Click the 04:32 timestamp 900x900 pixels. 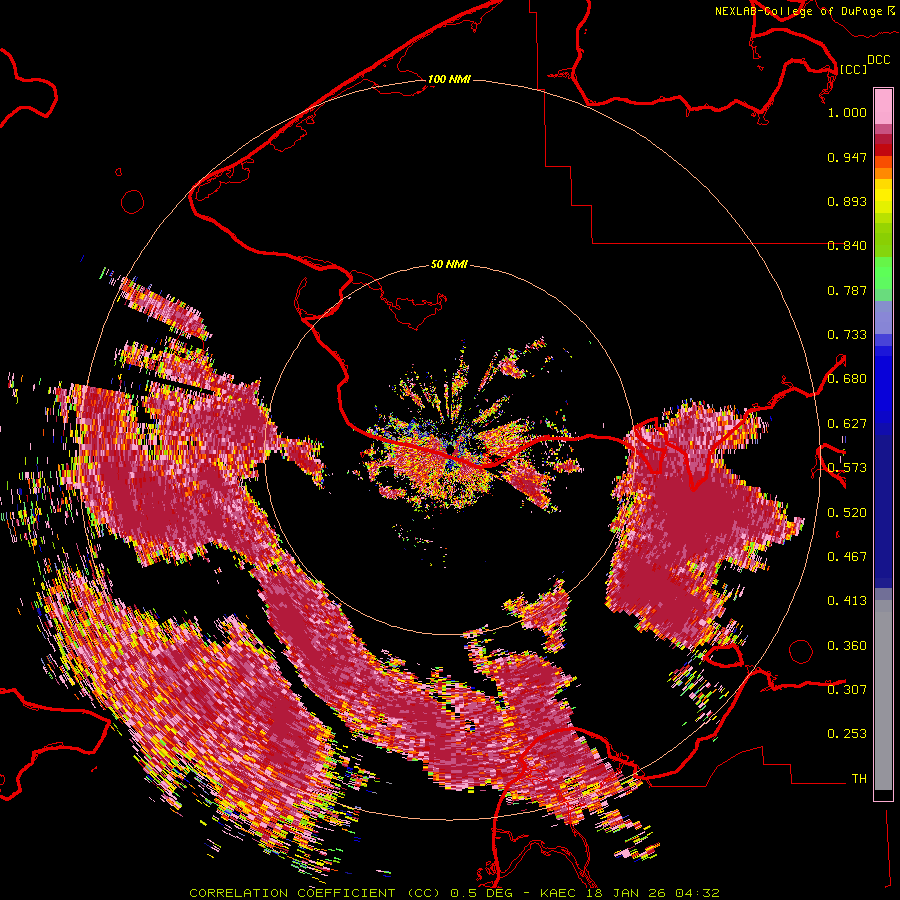pos(697,893)
